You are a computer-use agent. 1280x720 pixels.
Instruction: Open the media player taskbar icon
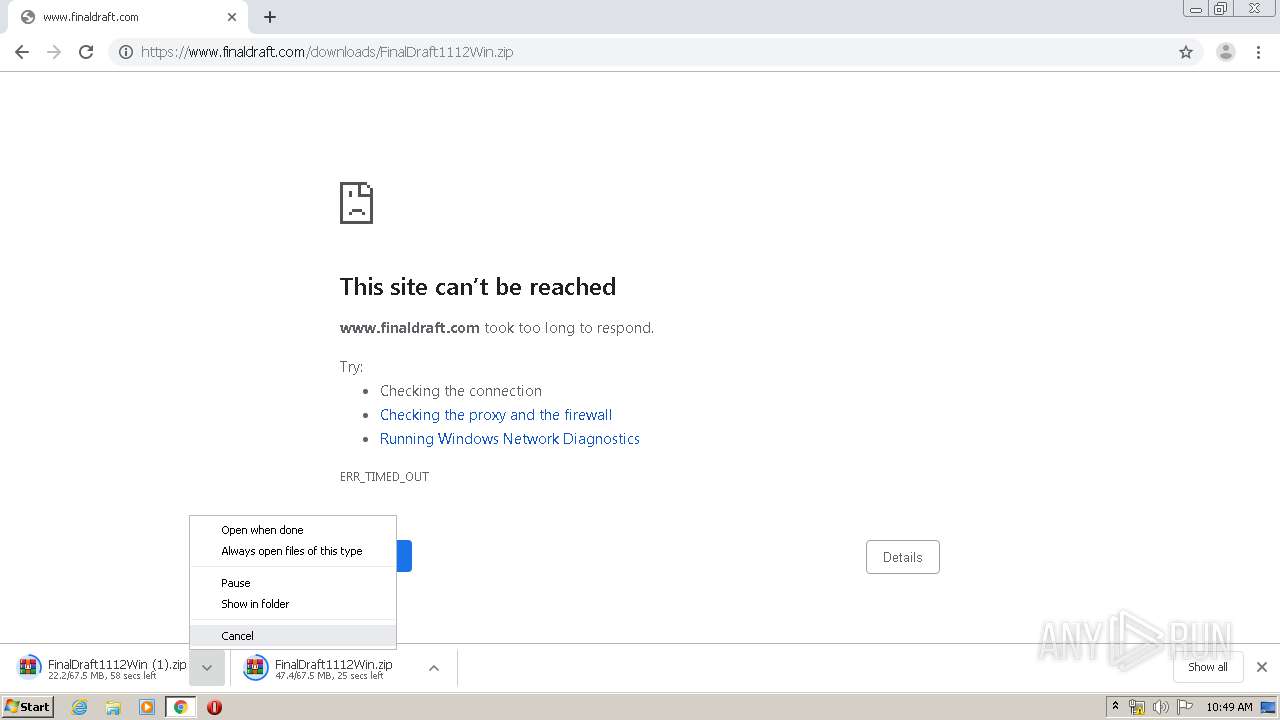pyautogui.click(x=147, y=707)
